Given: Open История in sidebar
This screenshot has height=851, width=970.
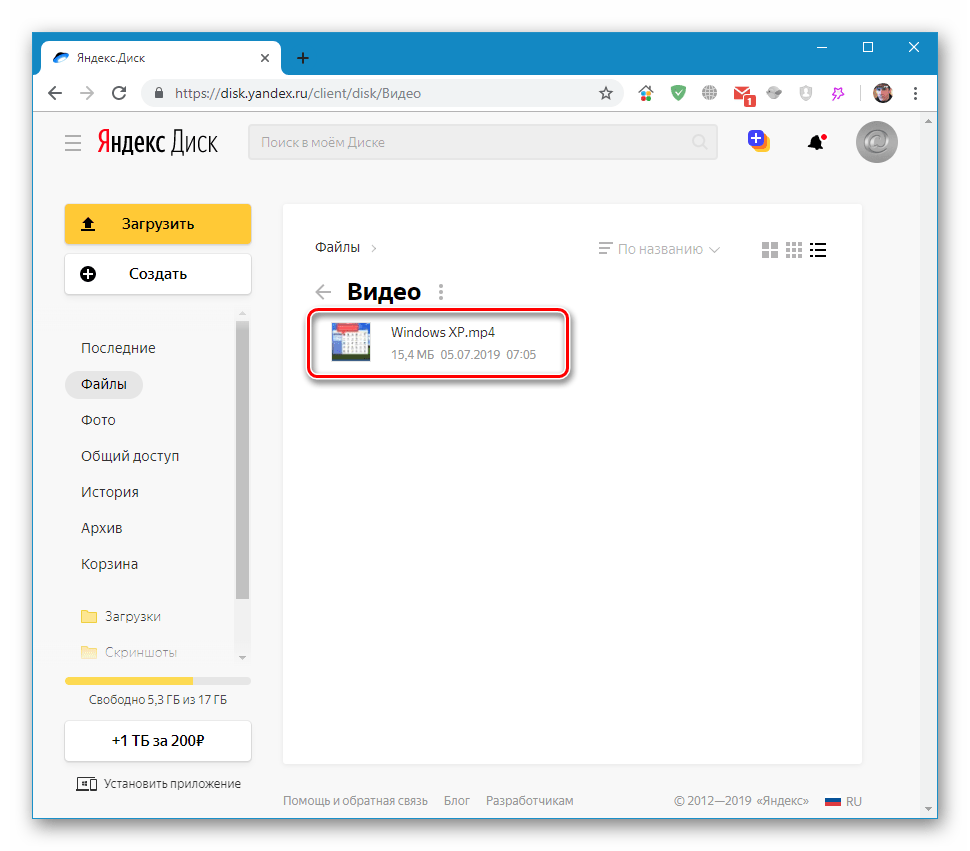Looking at the screenshot, I should tap(109, 492).
